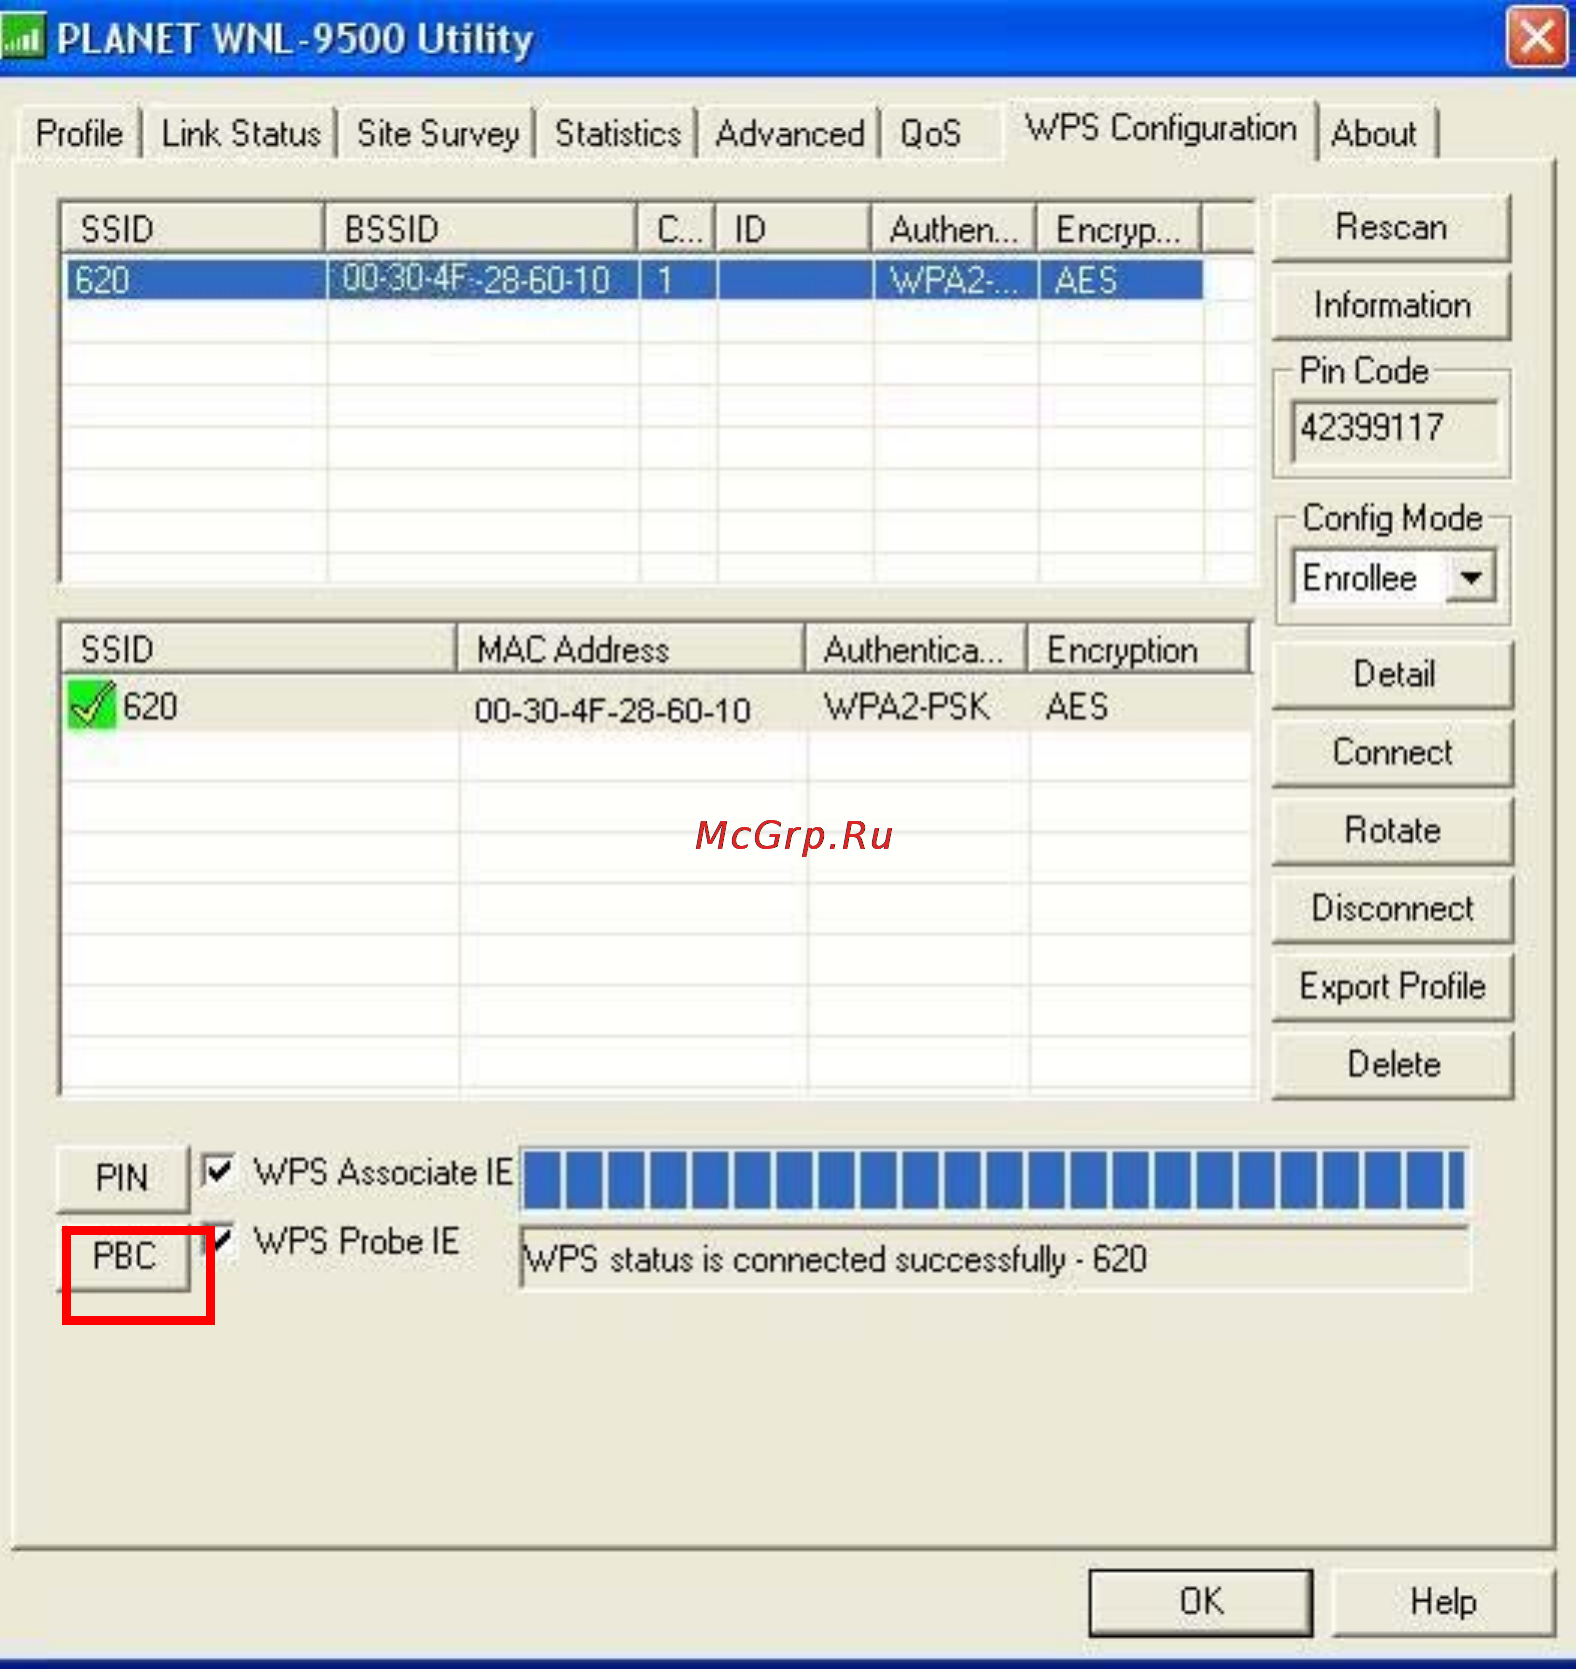Click MAC address 00-30-4F-28-60-10 in lower list
1576x1669 pixels.
coord(612,710)
